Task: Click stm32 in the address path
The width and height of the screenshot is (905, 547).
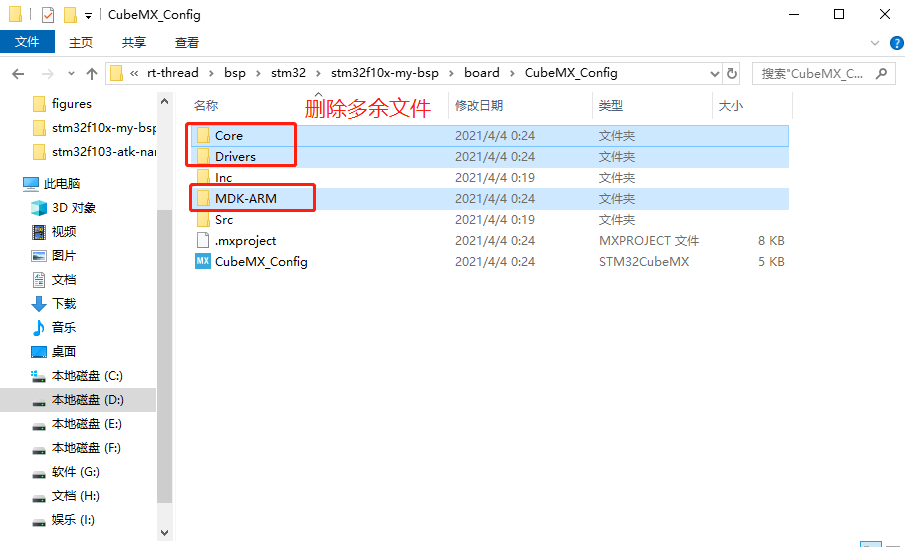Action: click(x=289, y=73)
